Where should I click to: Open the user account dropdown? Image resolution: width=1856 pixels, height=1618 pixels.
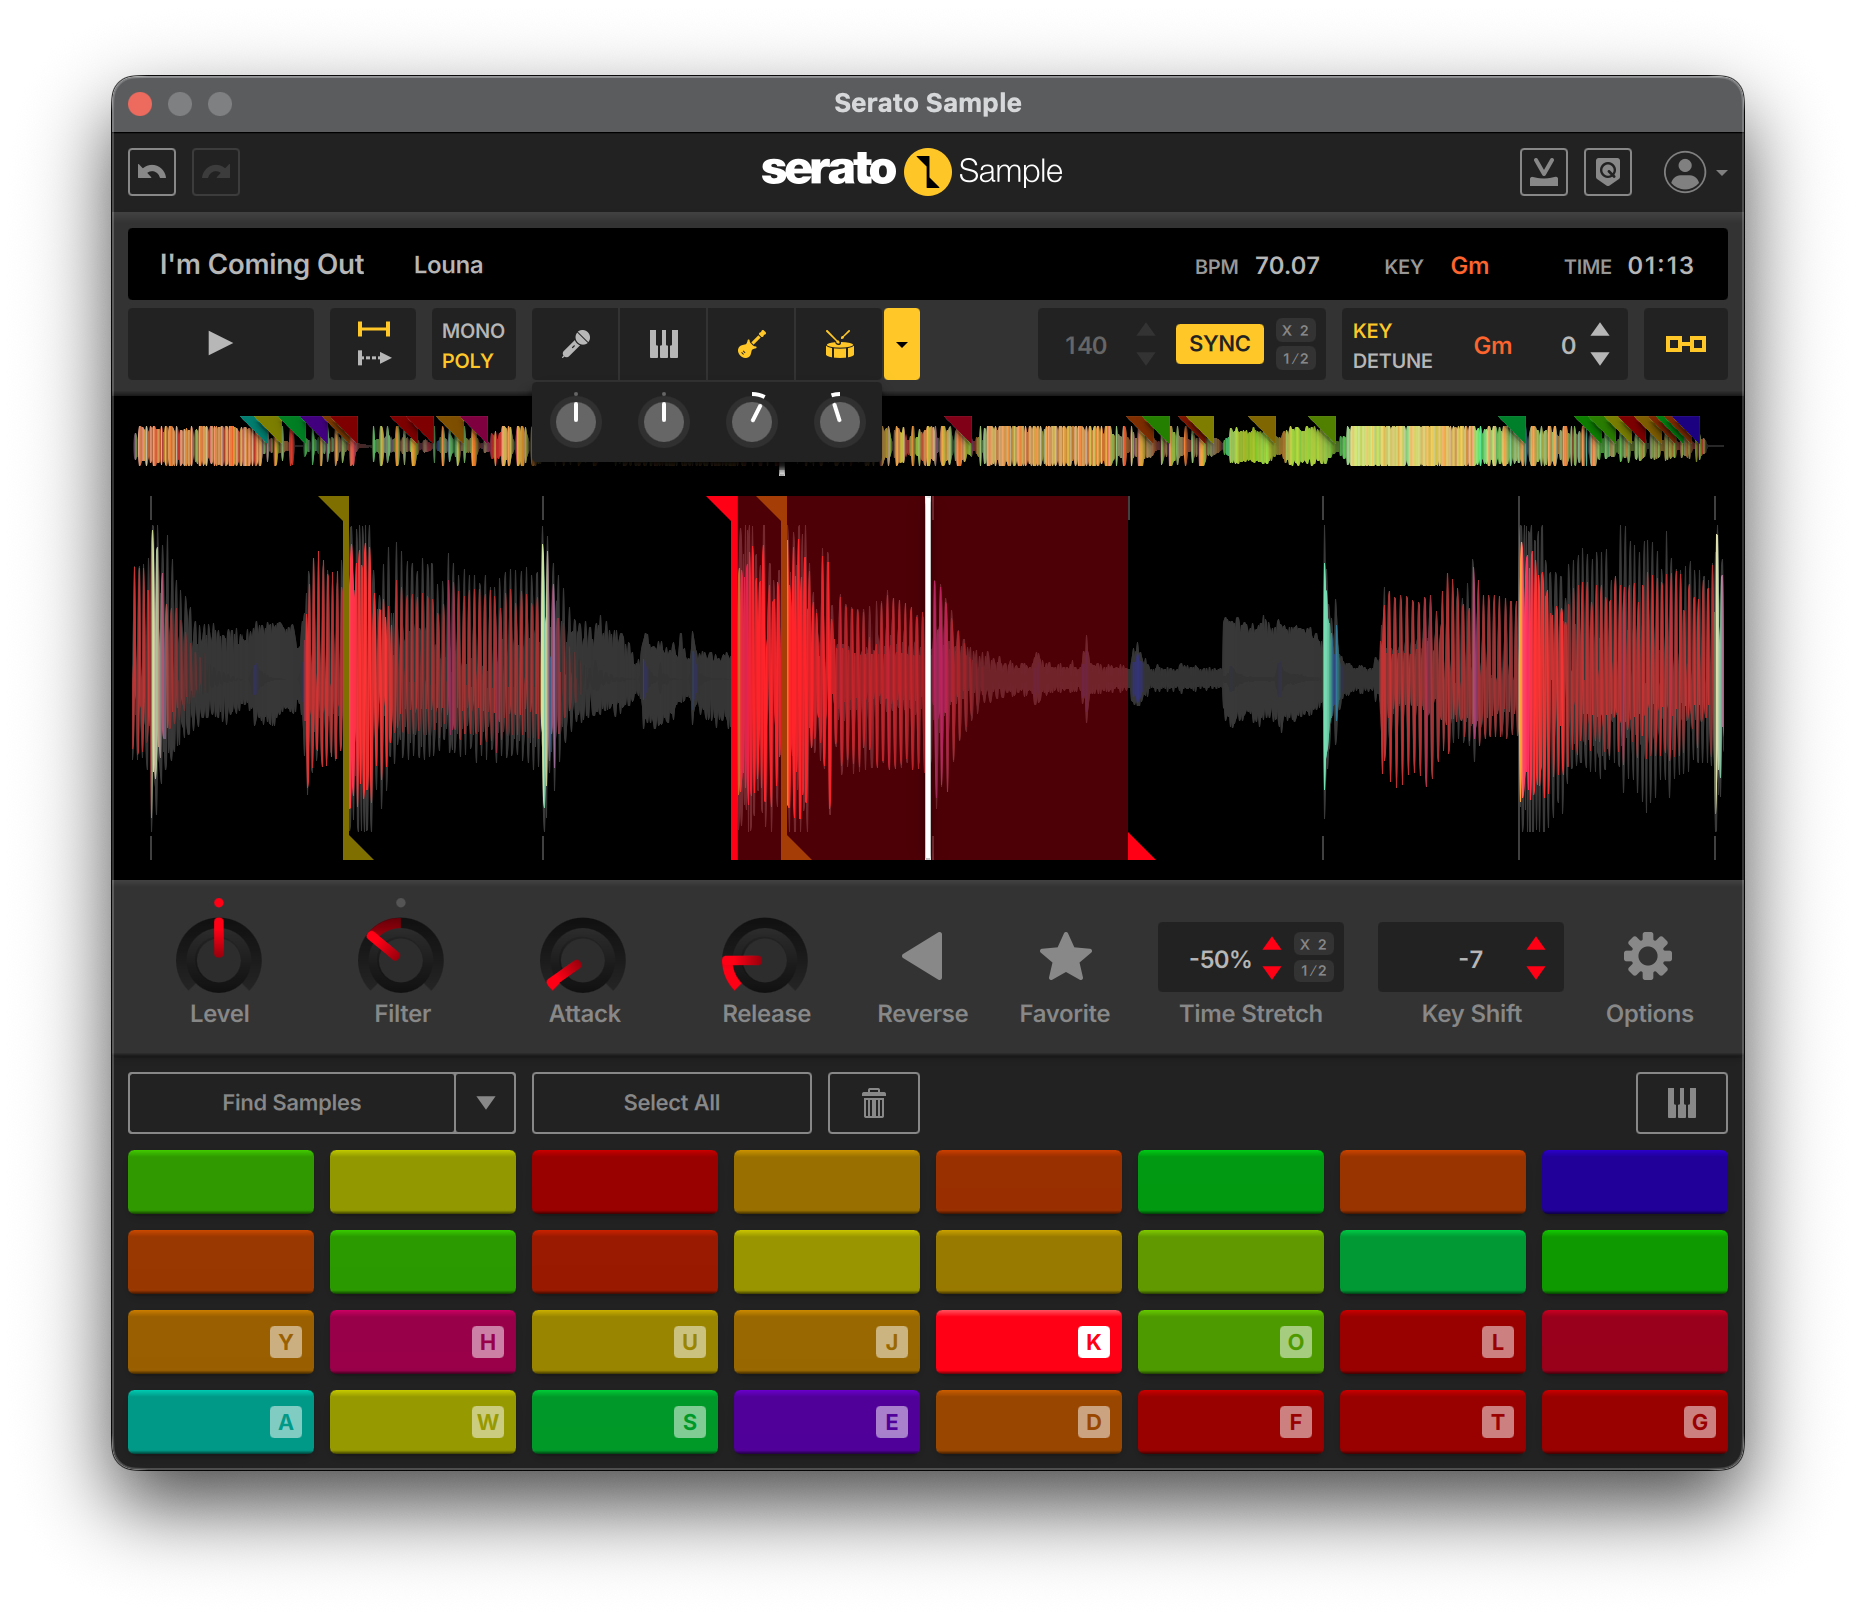point(1692,171)
